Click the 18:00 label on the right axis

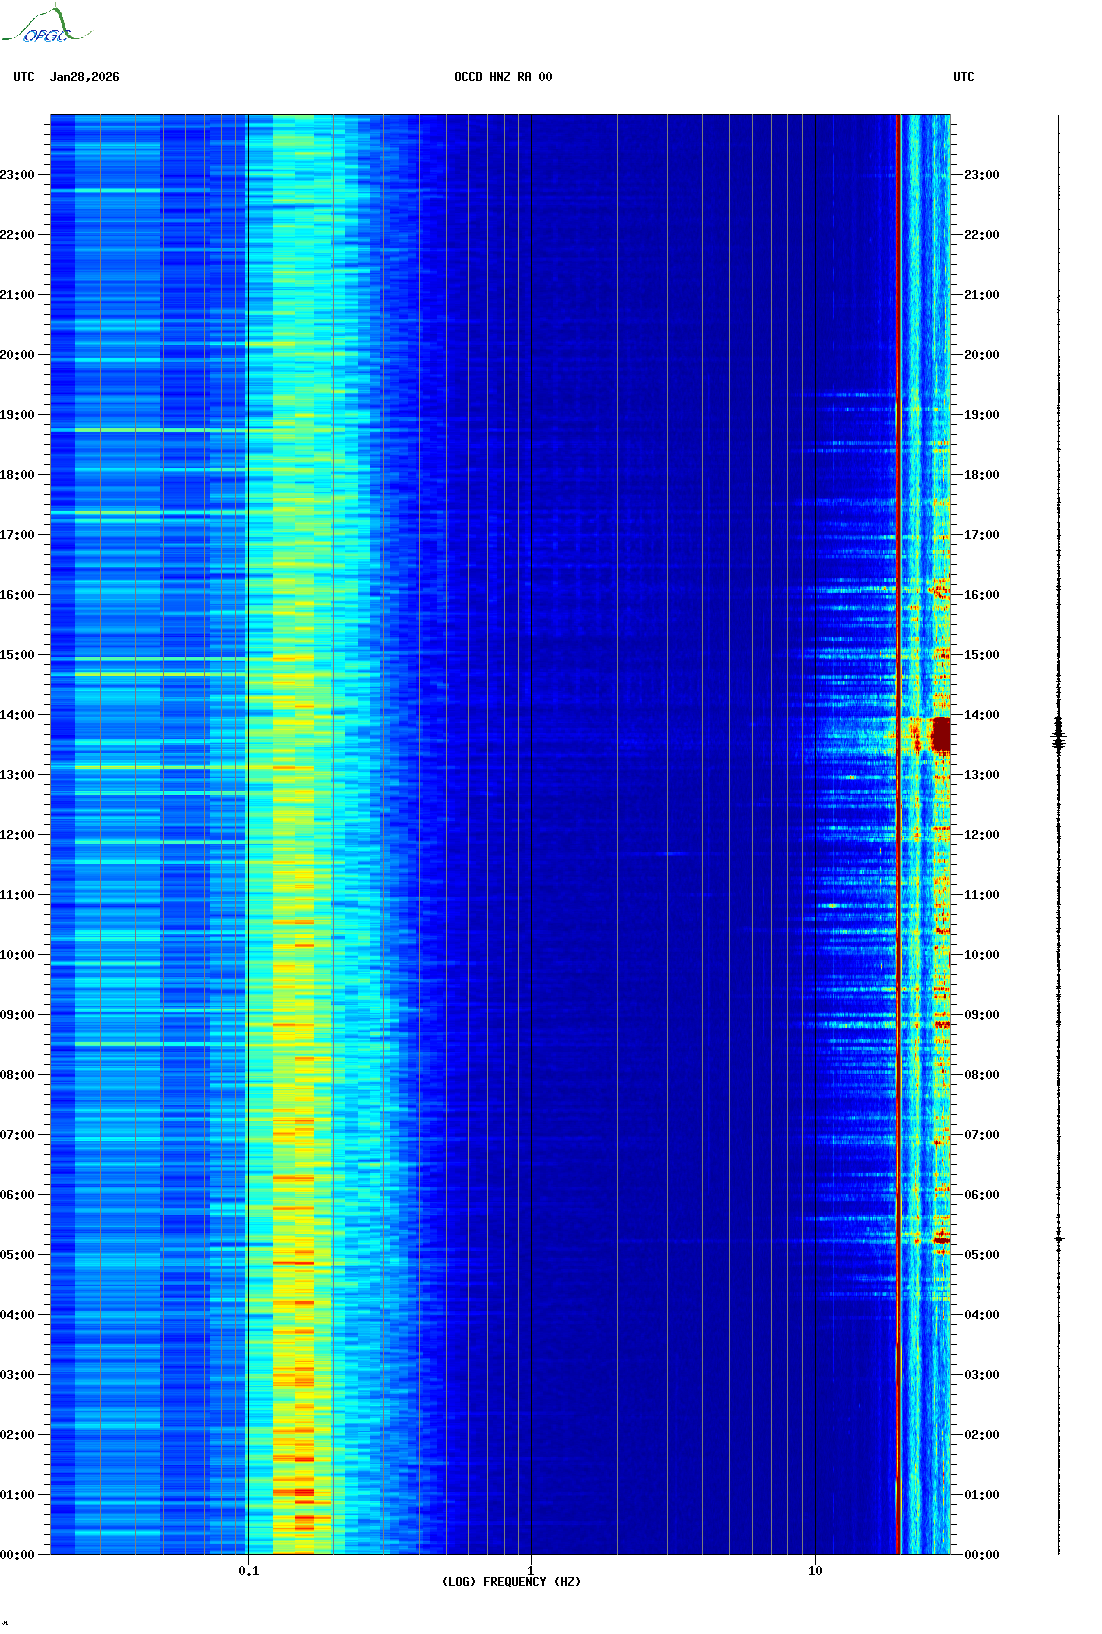pos(982,475)
